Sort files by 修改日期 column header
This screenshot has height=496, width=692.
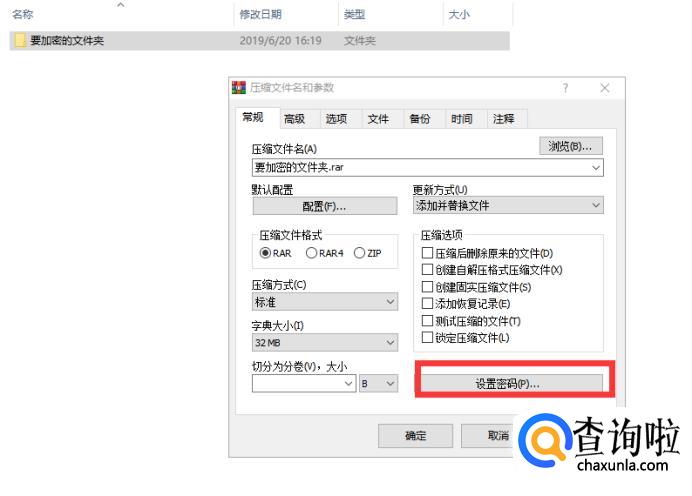(260, 15)
